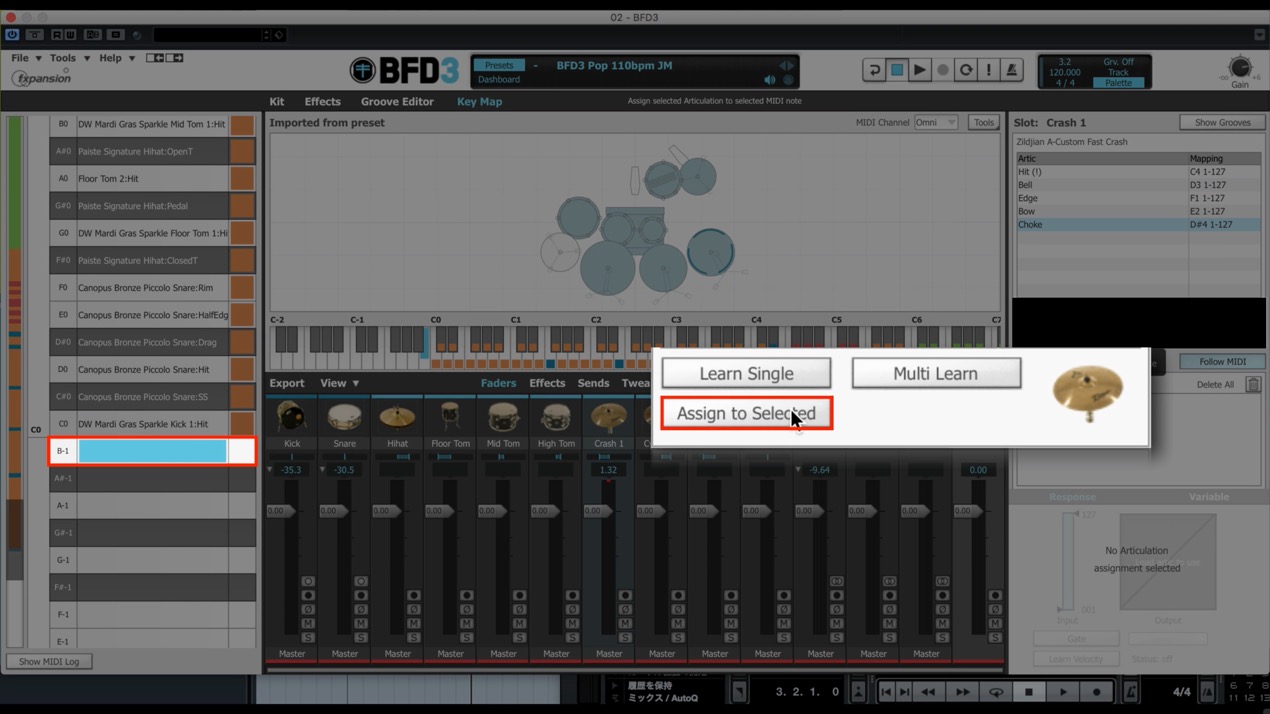Image resolution: width=1270 pixels, height=714 pixels.
Task: Expand the Kick channel disclosure triangle
Action: click(270, 469)
